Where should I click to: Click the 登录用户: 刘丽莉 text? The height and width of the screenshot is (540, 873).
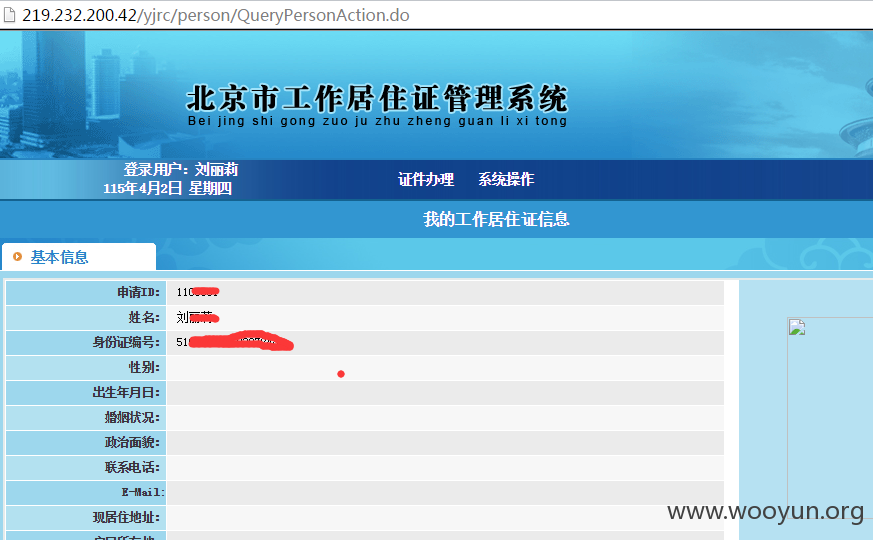click(181, 169)
